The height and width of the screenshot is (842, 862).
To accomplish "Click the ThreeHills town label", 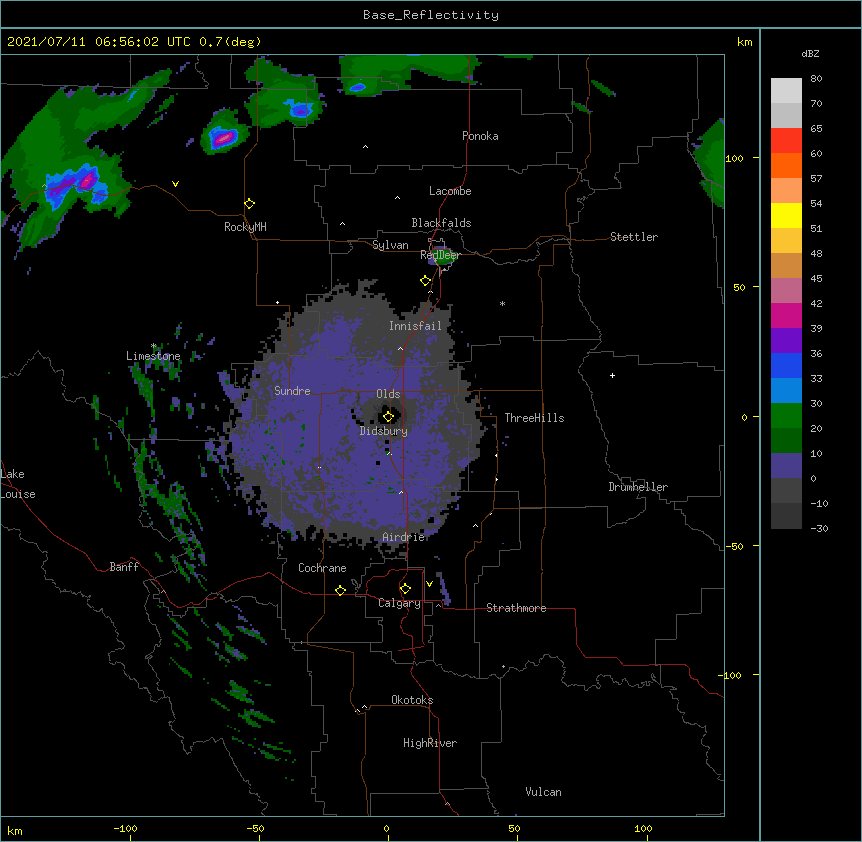I will click(x=534, y=418).
